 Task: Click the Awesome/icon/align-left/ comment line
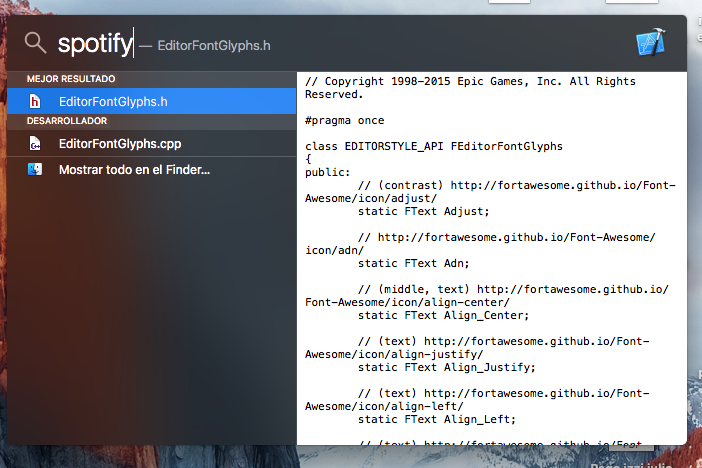pos(384,406)
